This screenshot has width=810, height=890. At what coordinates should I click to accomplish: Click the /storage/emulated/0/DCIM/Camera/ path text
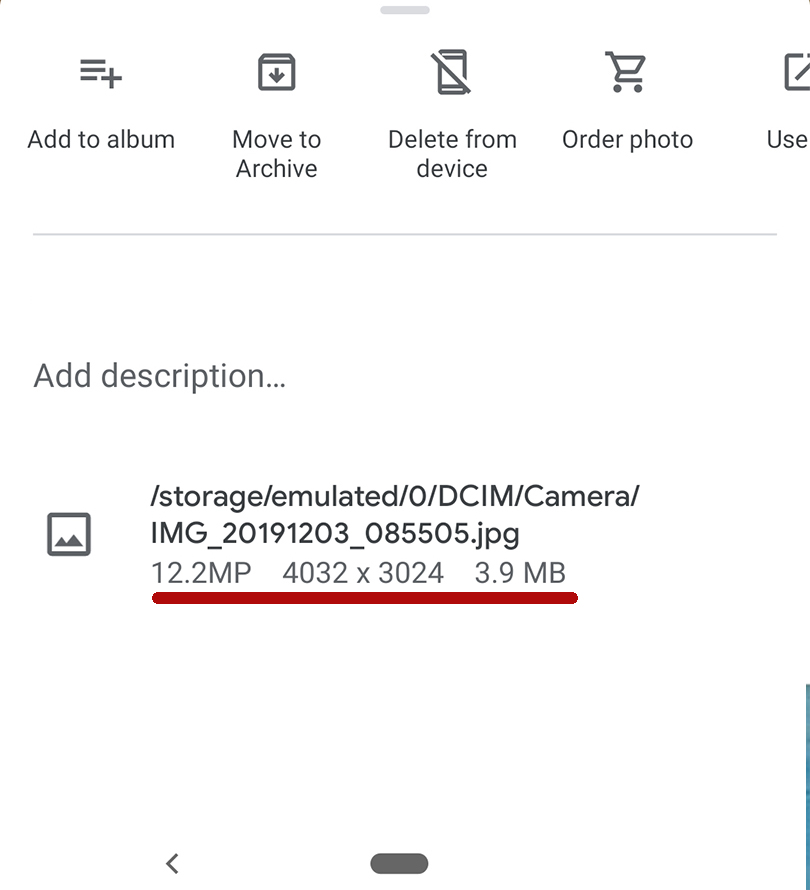(x=394, y=496)
